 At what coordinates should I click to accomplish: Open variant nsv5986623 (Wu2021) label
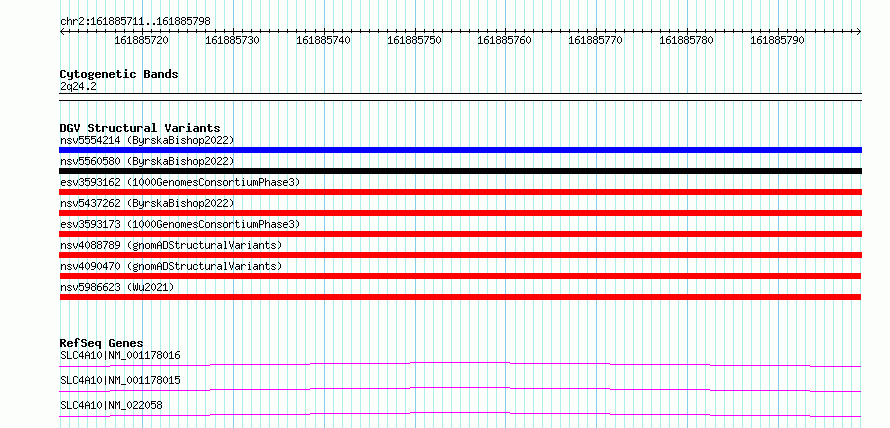117,287
